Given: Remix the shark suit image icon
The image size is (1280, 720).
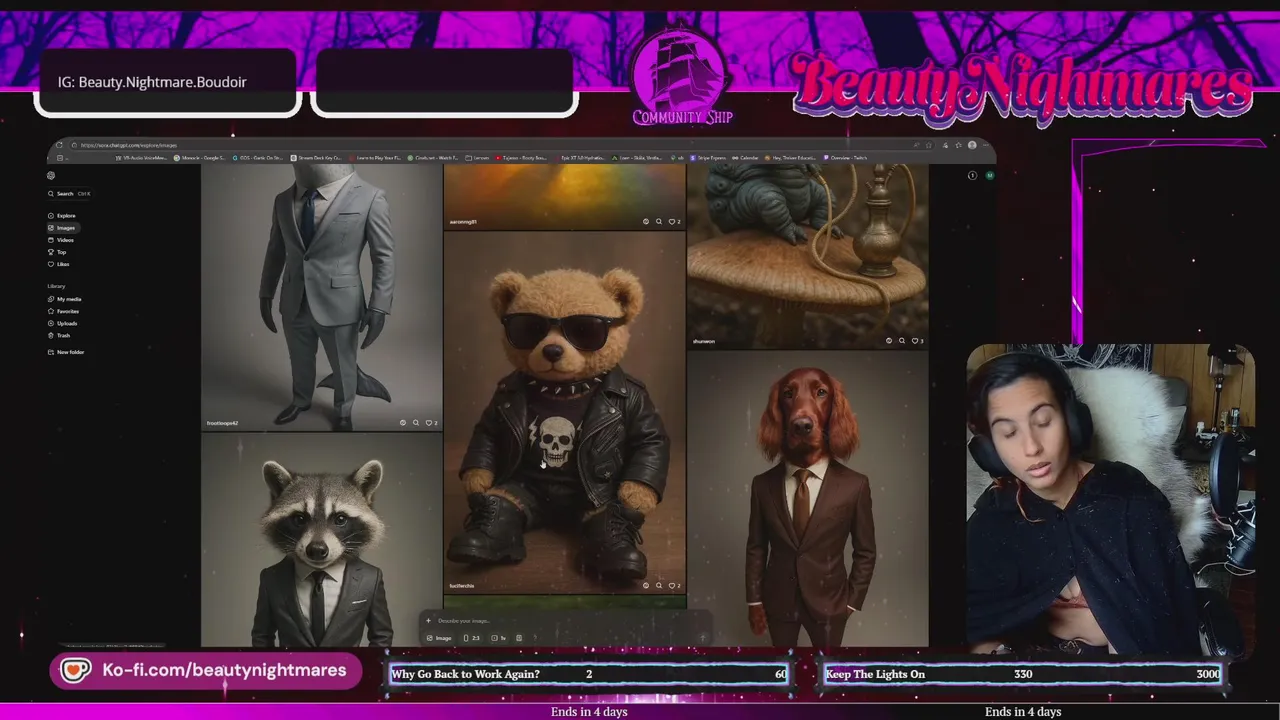Looking at the screenshot, I should pyautogui.click(x=403, y=423).
